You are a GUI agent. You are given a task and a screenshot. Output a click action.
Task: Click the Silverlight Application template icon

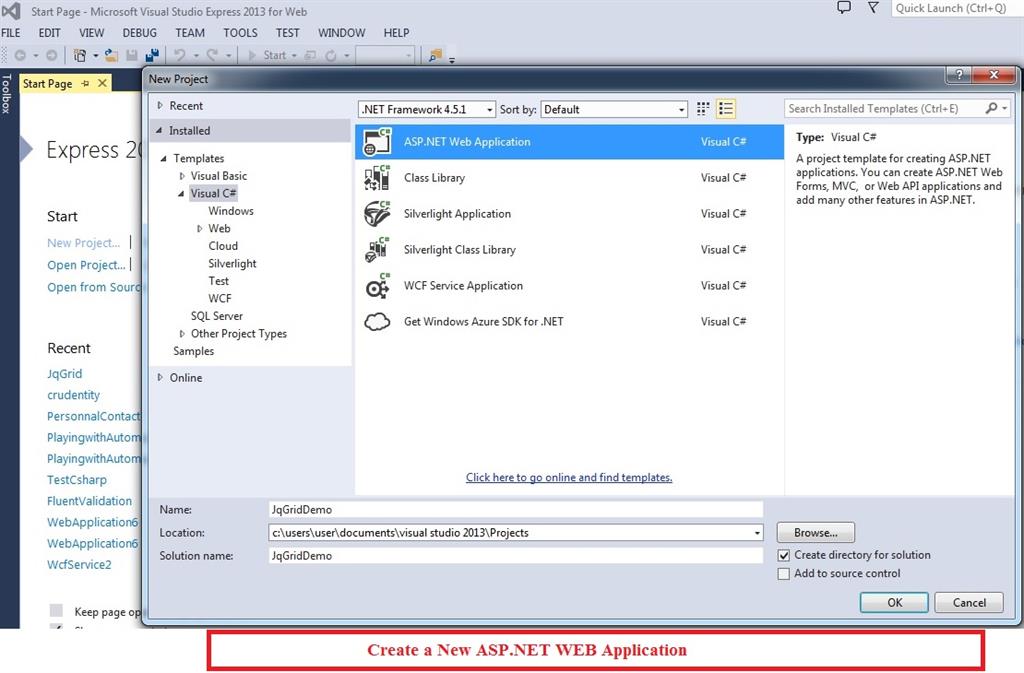click(x=377, y=213)
